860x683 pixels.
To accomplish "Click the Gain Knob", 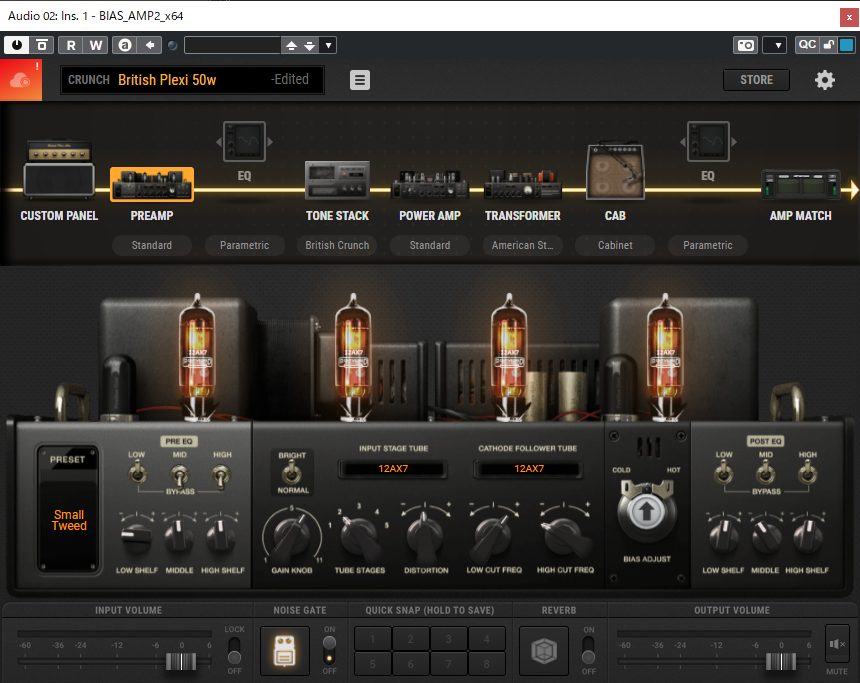I will [292, 535].
